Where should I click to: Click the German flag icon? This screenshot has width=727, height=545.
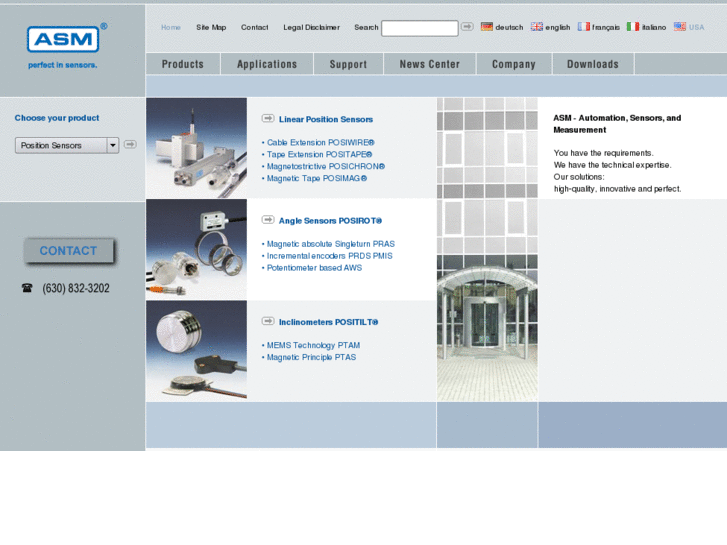click(x=487, y=27)
